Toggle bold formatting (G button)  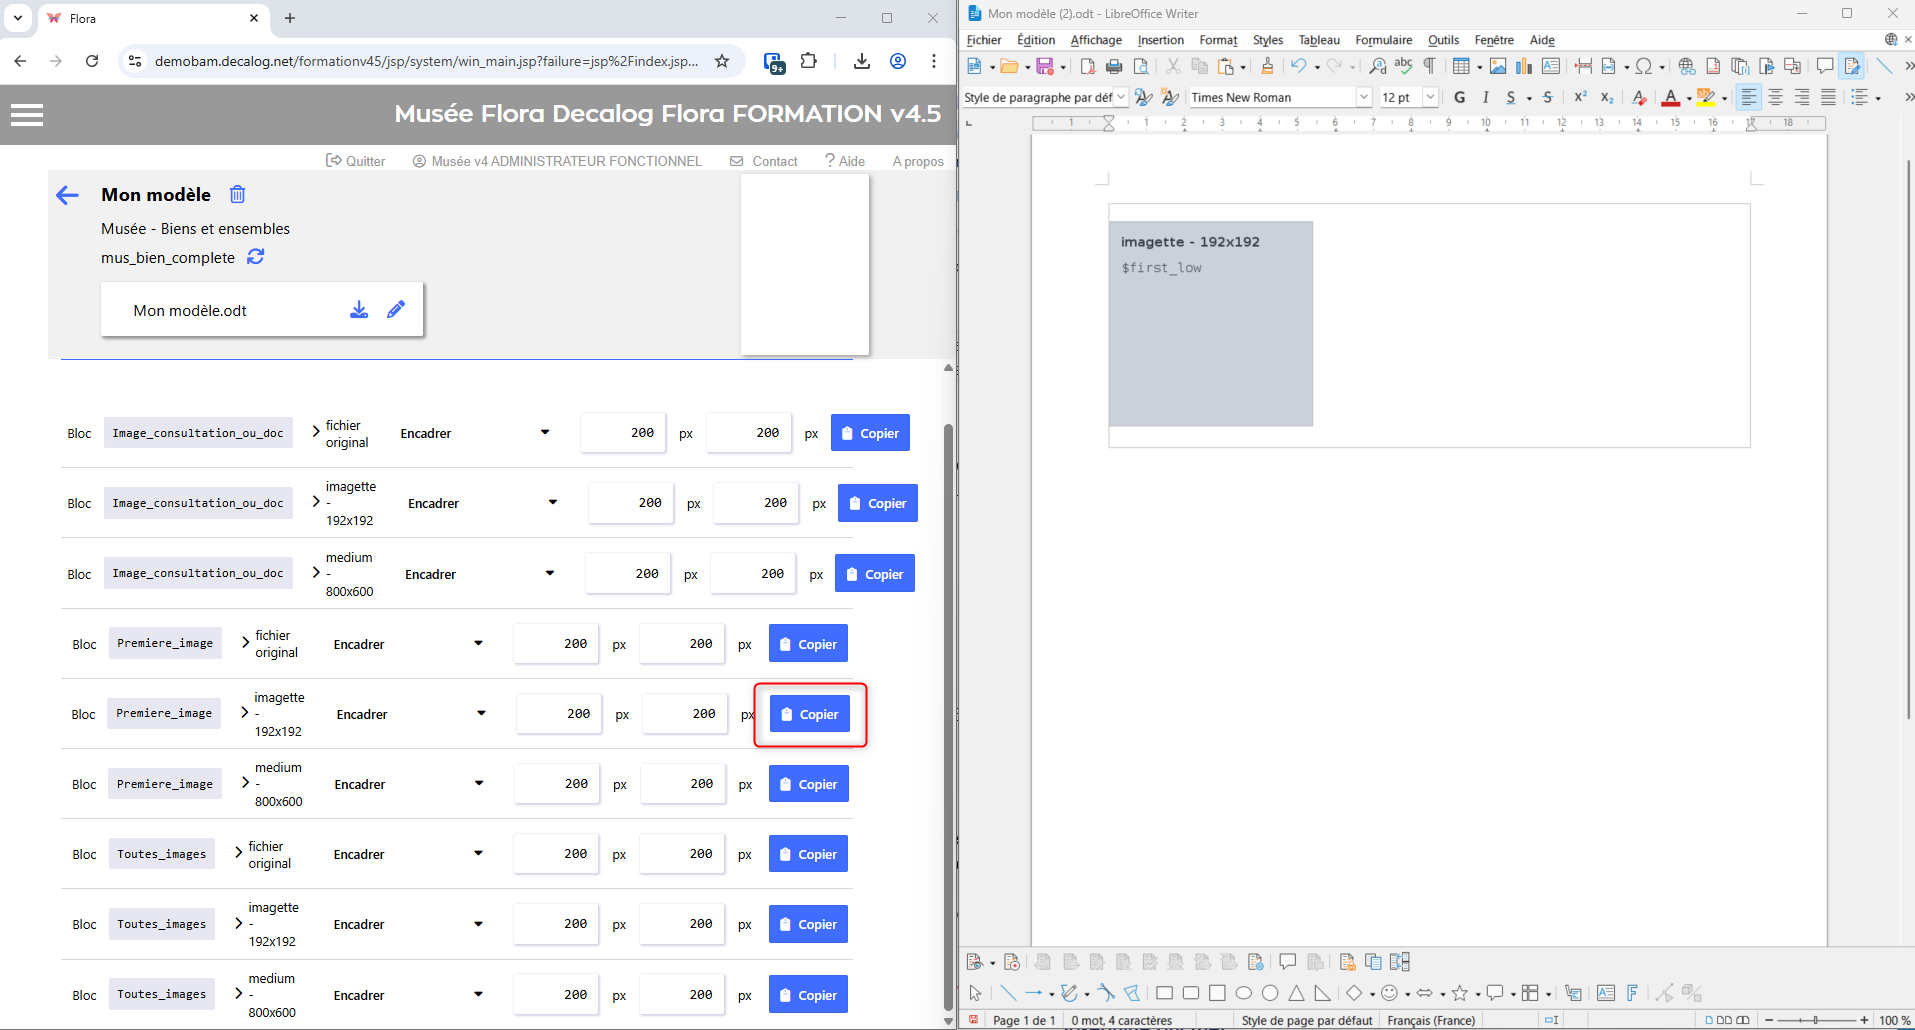pos(1459,97)
